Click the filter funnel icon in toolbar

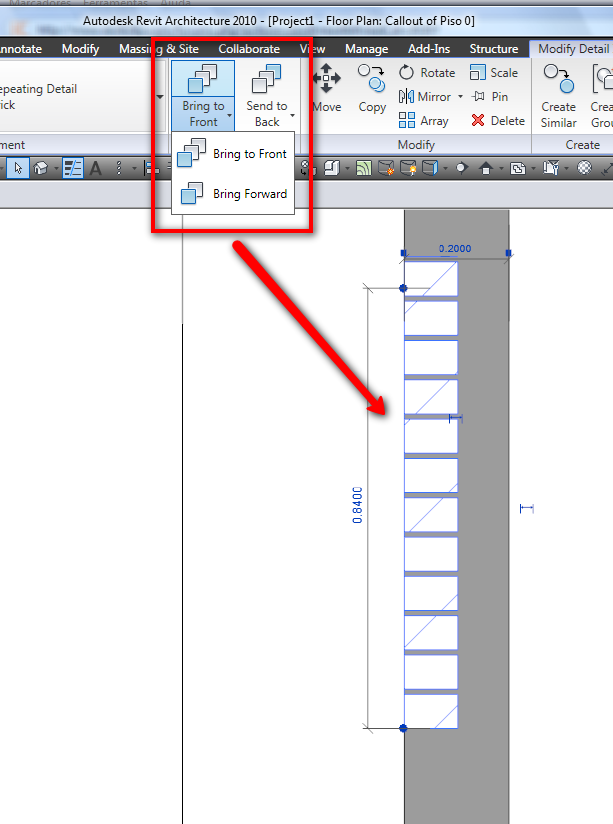(551, 168)
